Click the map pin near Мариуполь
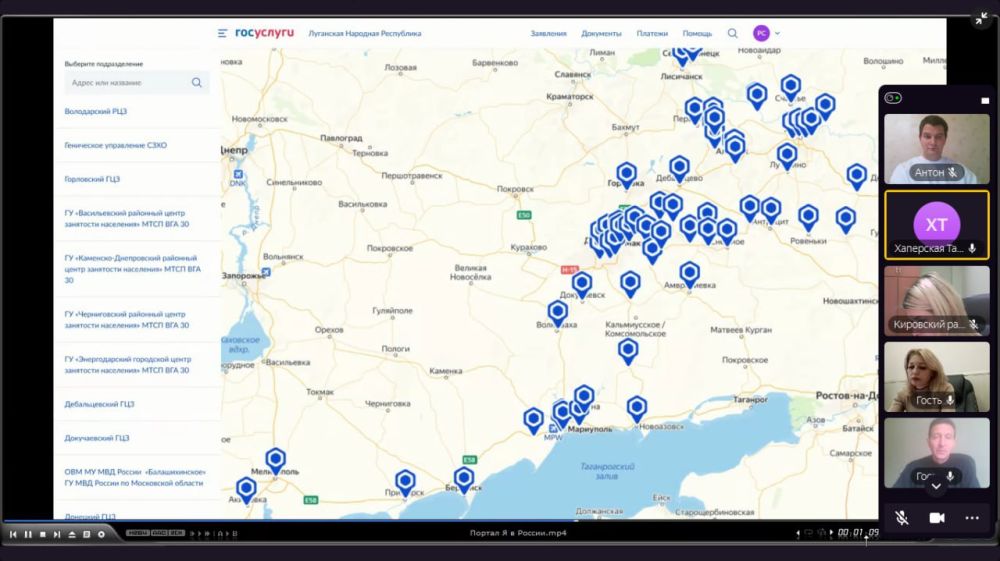The image size is (1000, 561). pyautogui.click(x=583, y=398)
